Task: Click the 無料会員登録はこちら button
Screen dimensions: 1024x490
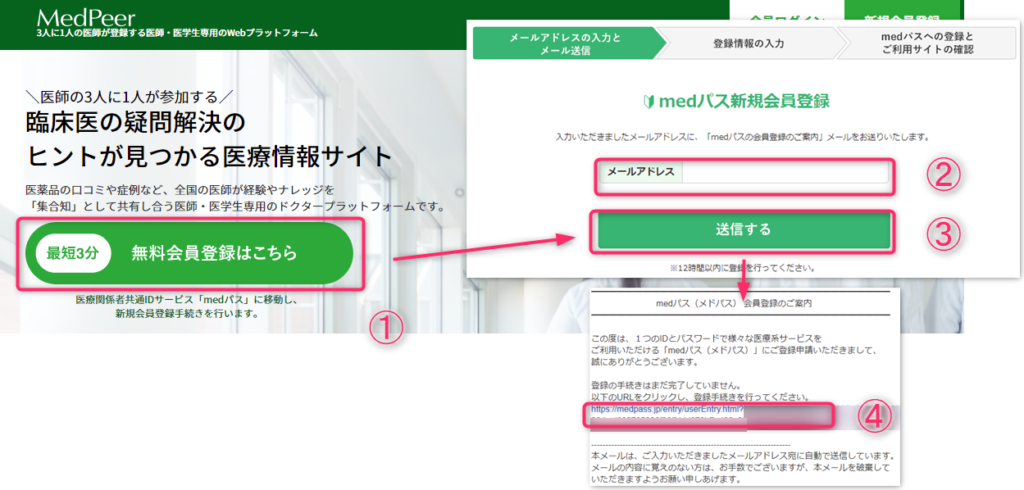Action: pos(189,253)
